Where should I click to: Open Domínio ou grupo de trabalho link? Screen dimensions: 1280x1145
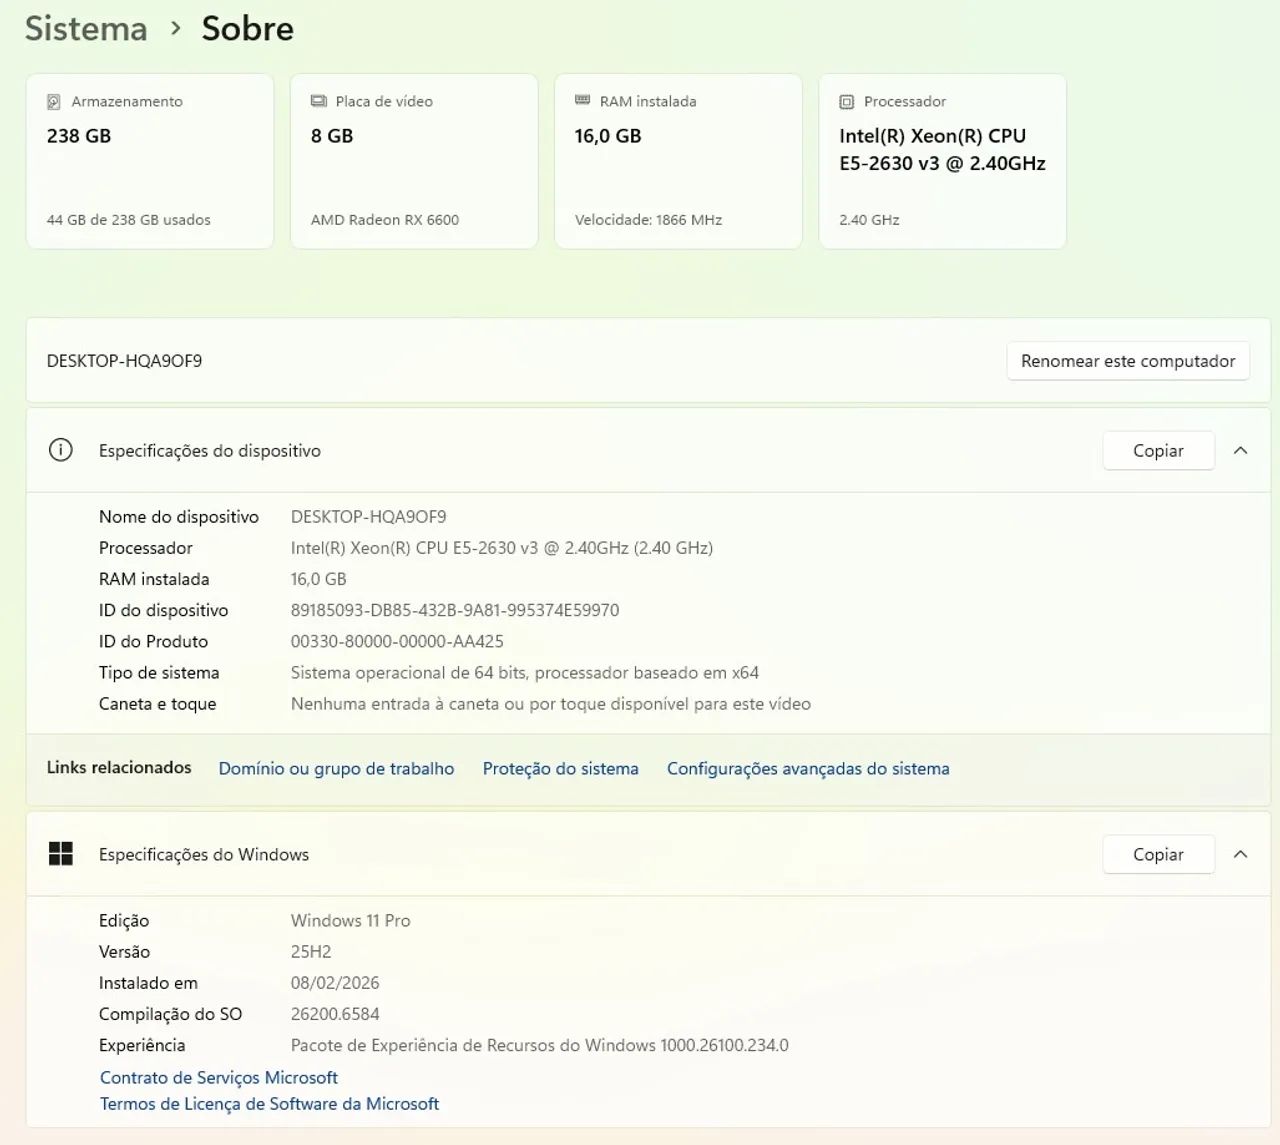pos(336,769)
